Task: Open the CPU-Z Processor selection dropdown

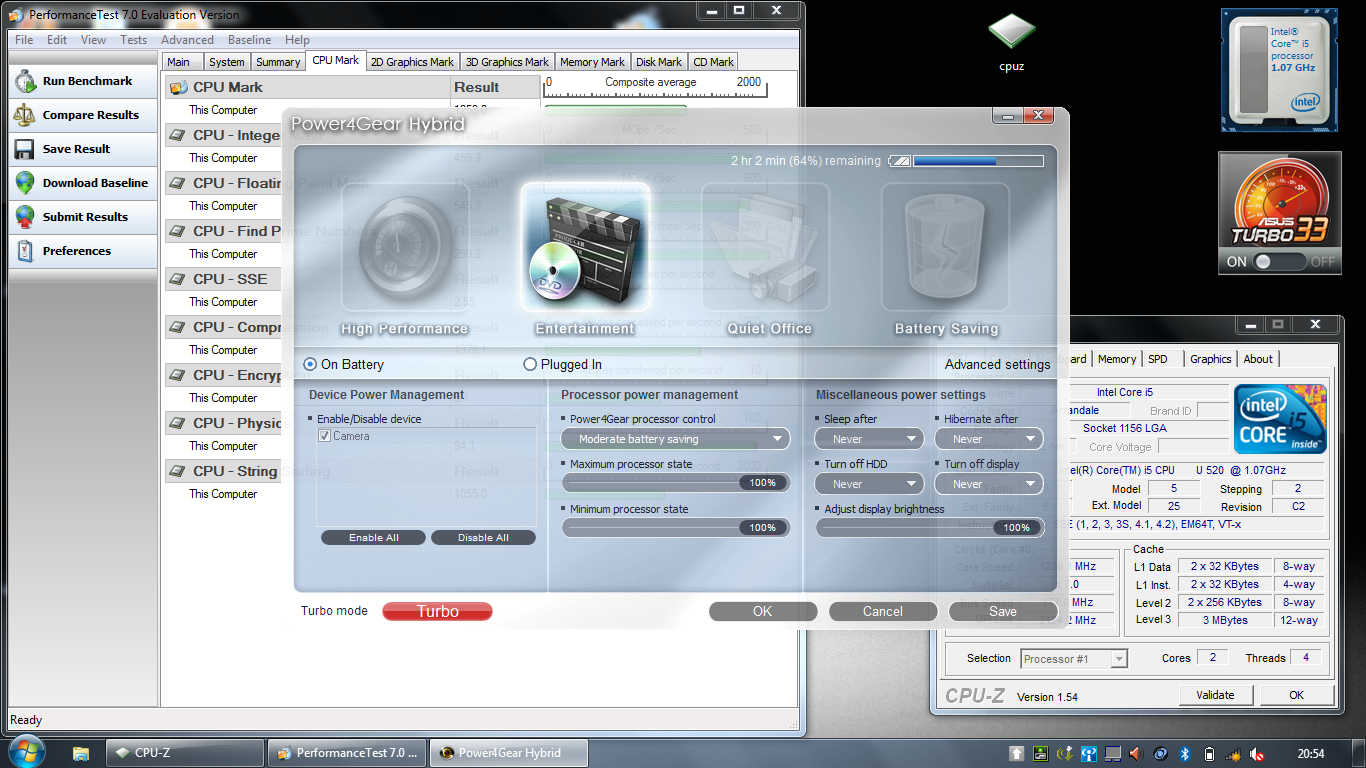Action: [x=1074, y=659]
